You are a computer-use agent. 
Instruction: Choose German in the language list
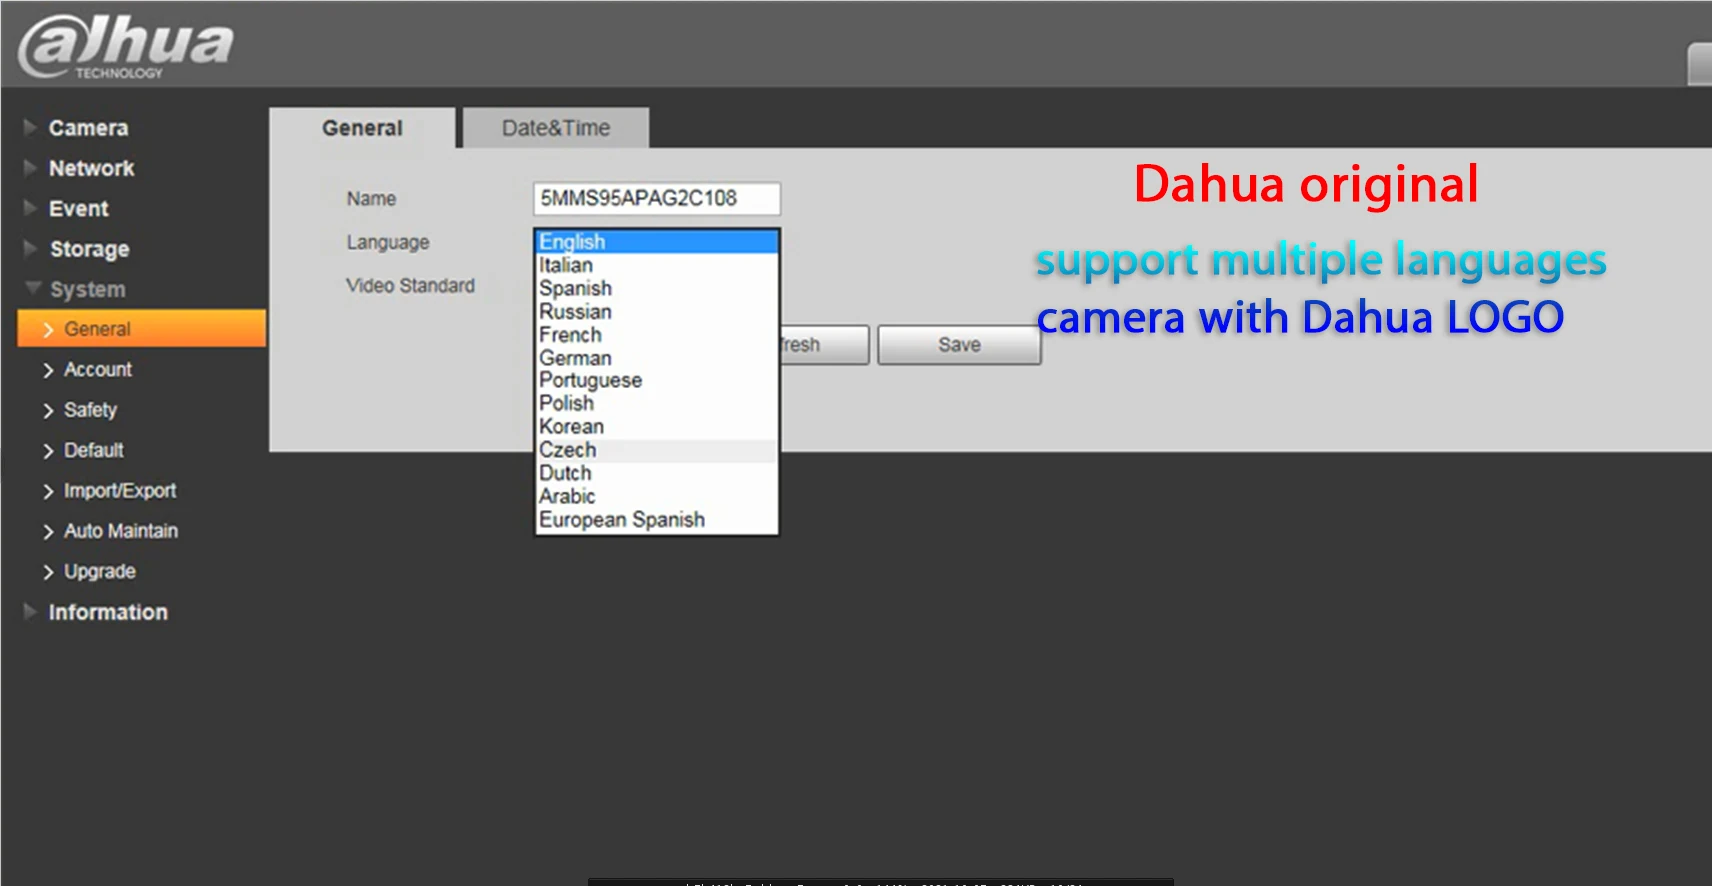pos(657,357)
